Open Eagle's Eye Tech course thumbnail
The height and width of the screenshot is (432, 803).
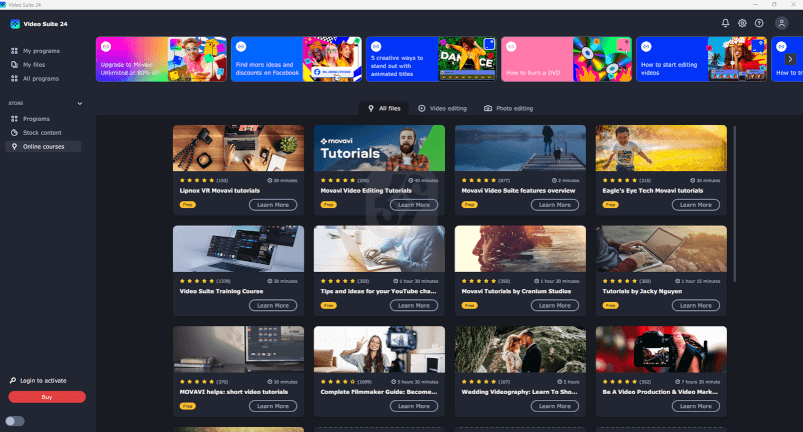tap(661, 148)
